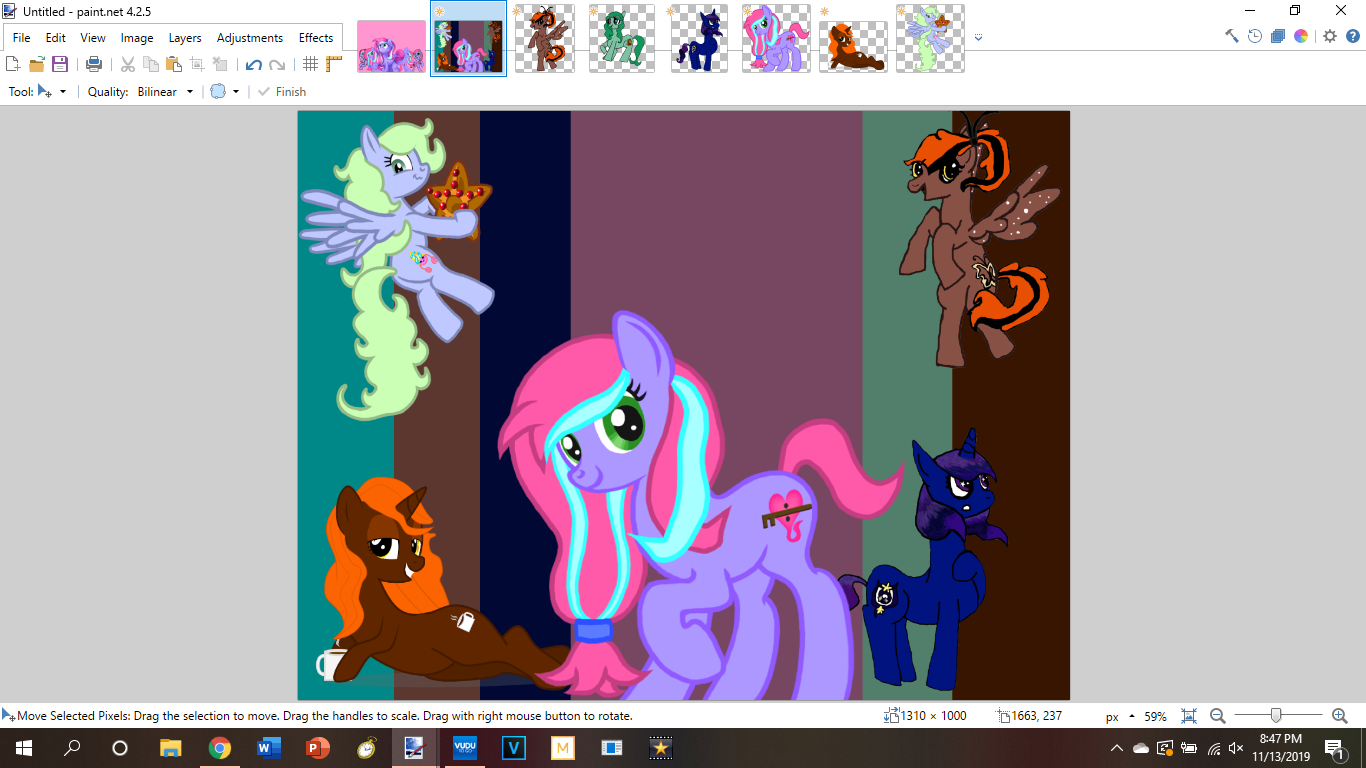Toggle the Colors window wheel icon

click(1301, 36)
